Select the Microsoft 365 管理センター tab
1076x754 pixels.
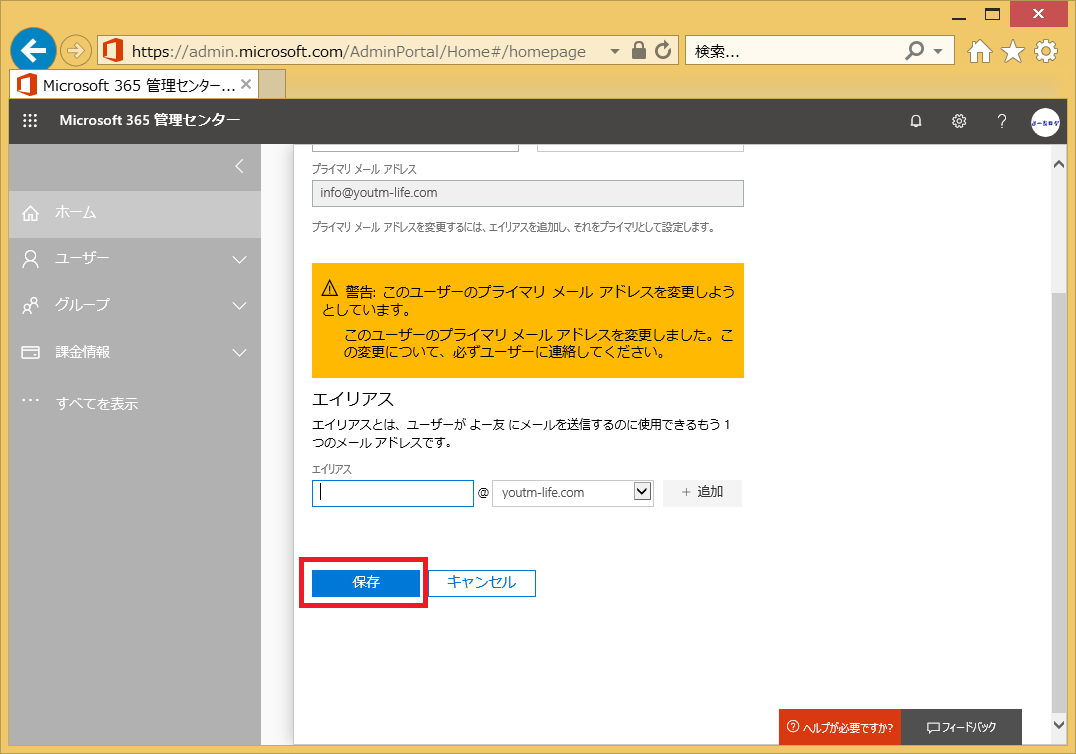(x=134, y=85)
